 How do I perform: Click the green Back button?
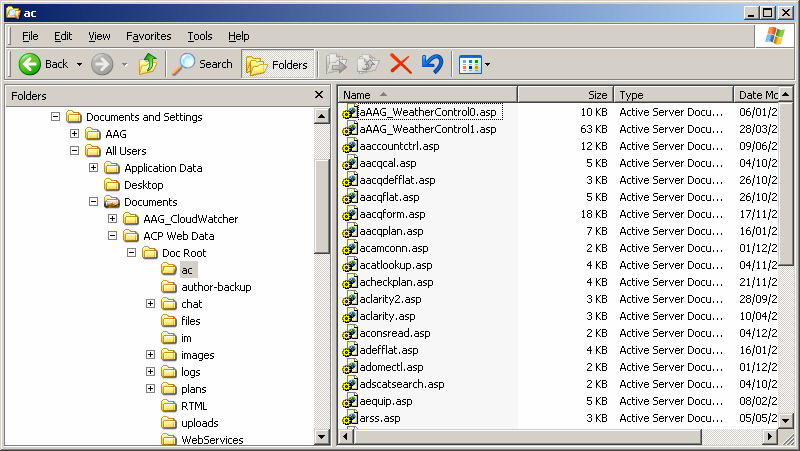point(43,64)
